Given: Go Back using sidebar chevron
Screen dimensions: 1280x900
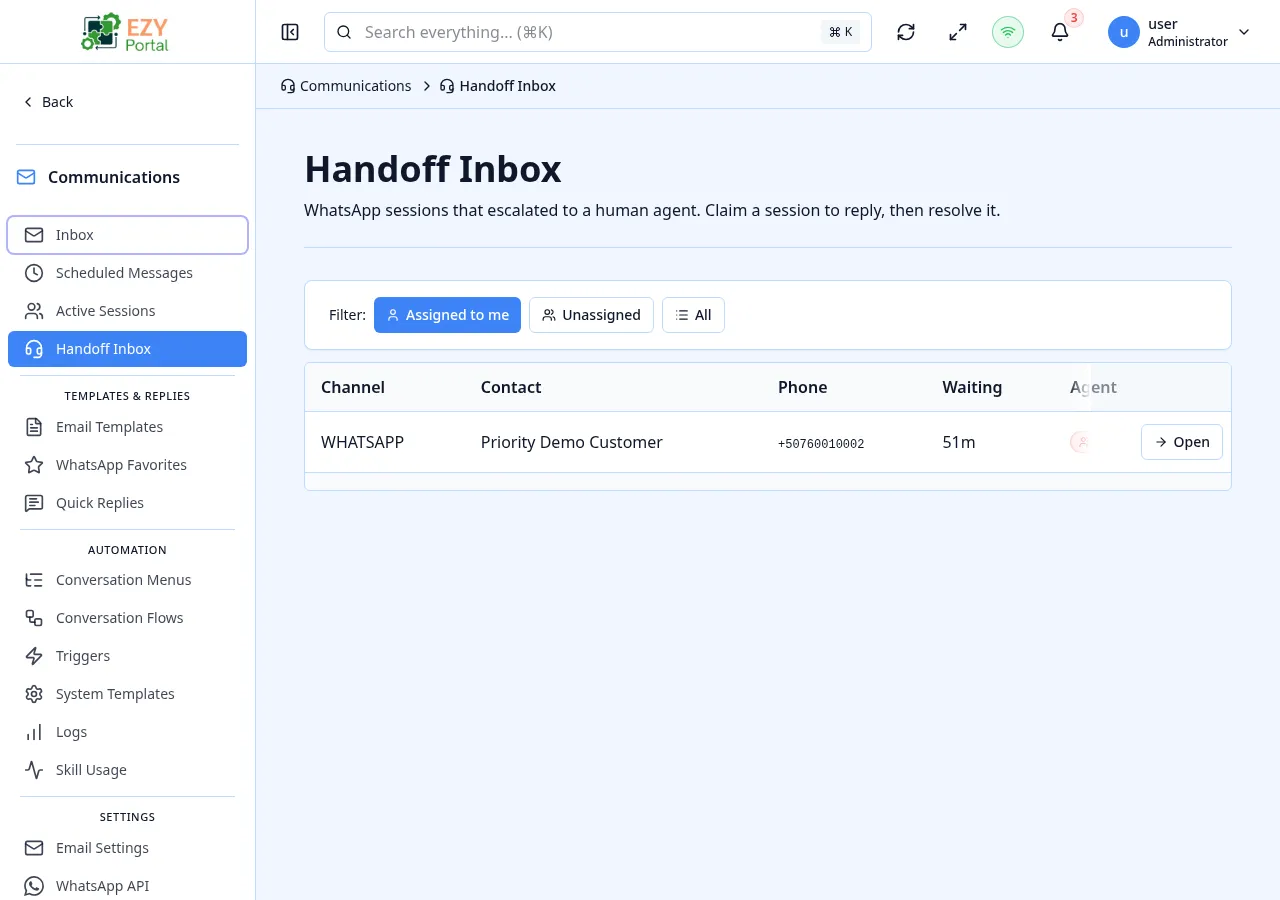Looking at the screenshot, I should [x=48, y=102].
